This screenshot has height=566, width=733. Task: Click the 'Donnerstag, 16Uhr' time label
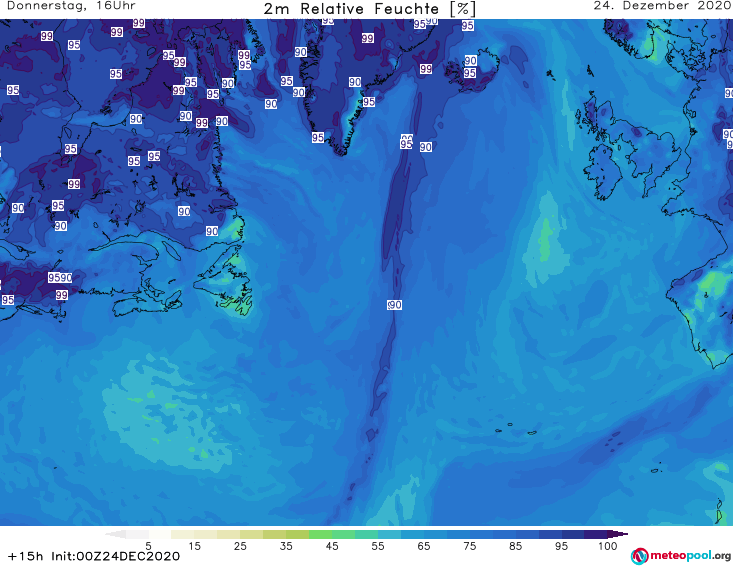point(71,6)
